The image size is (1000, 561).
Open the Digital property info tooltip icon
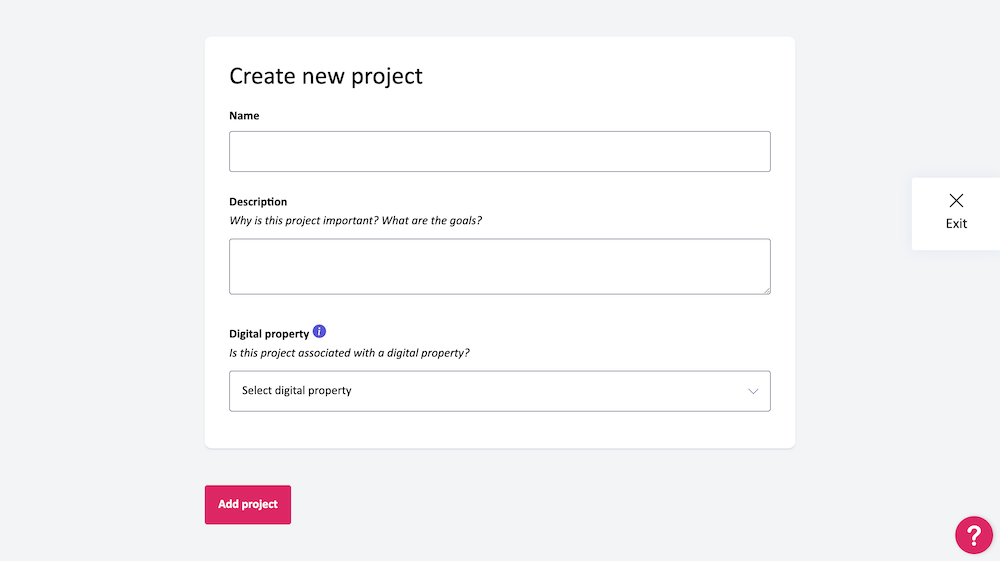coord(320,332)
